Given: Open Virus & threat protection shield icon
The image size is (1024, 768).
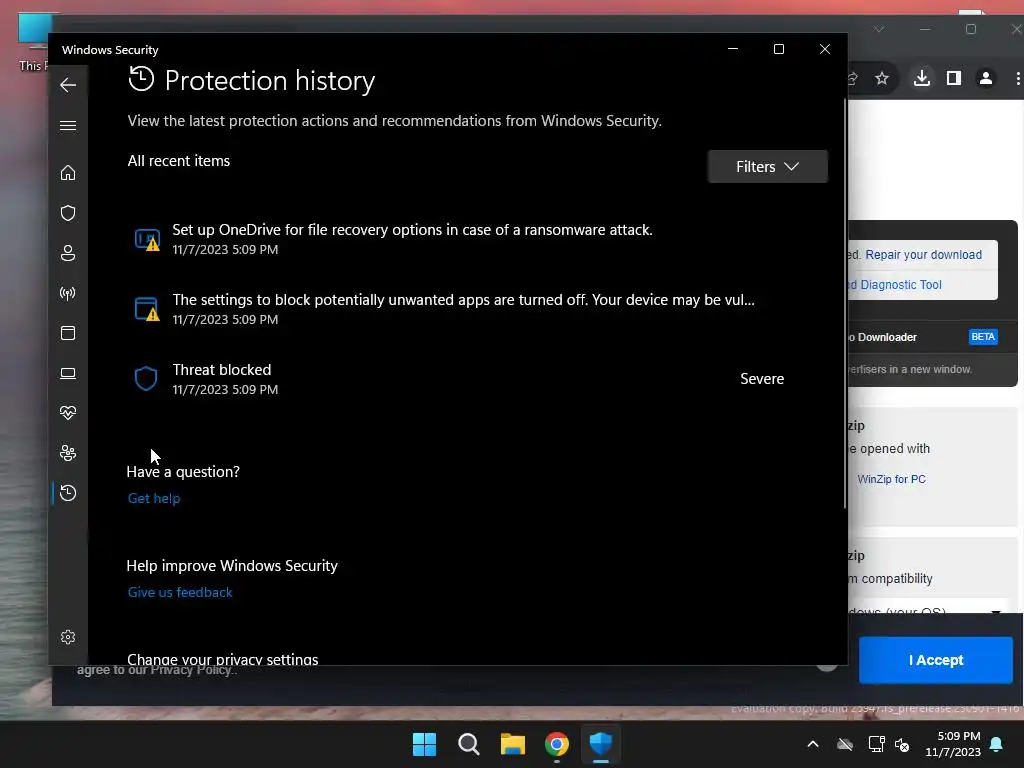Looking at the screenshot, I should (68, 213).
